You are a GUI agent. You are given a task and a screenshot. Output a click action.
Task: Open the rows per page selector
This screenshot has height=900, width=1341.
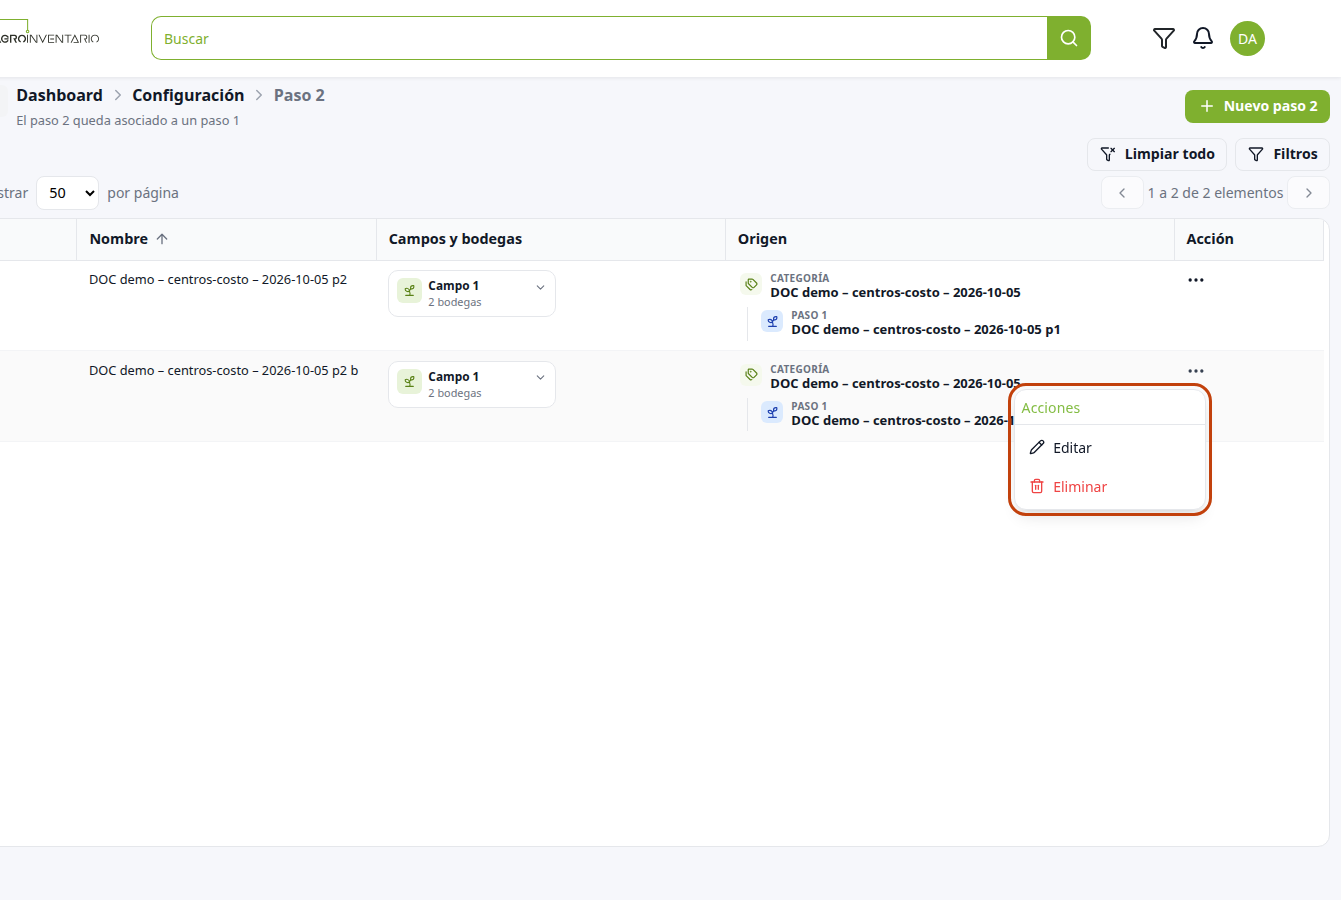tap(68, 193)
